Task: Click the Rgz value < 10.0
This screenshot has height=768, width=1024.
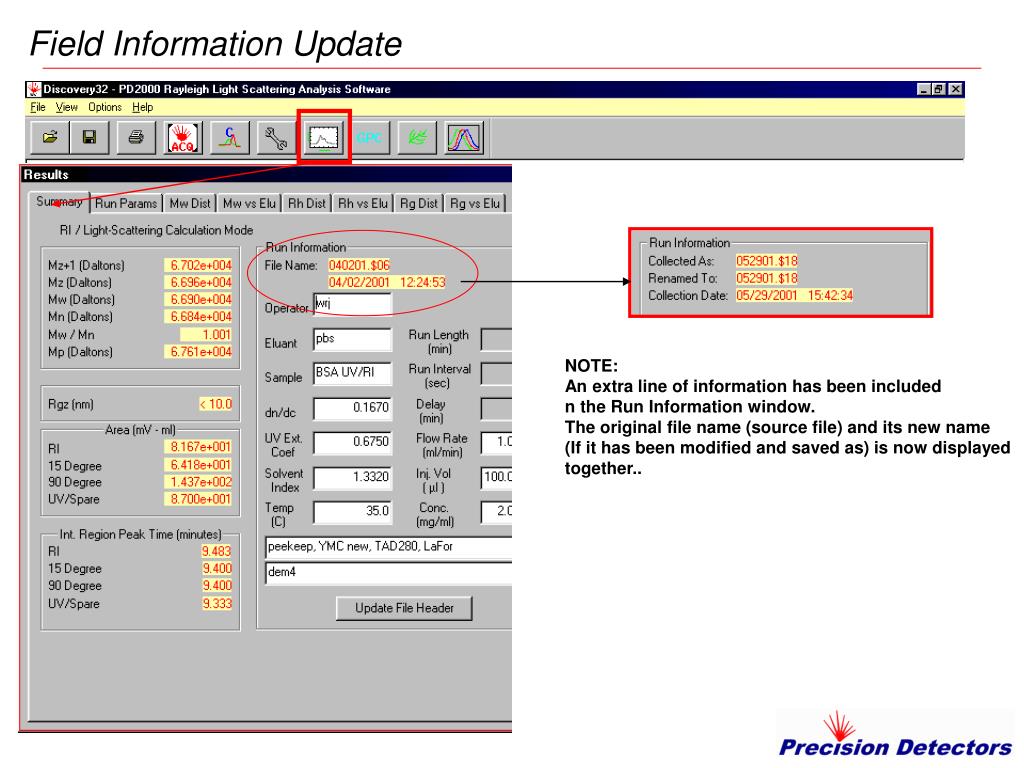Action: [x=216, y=404]
